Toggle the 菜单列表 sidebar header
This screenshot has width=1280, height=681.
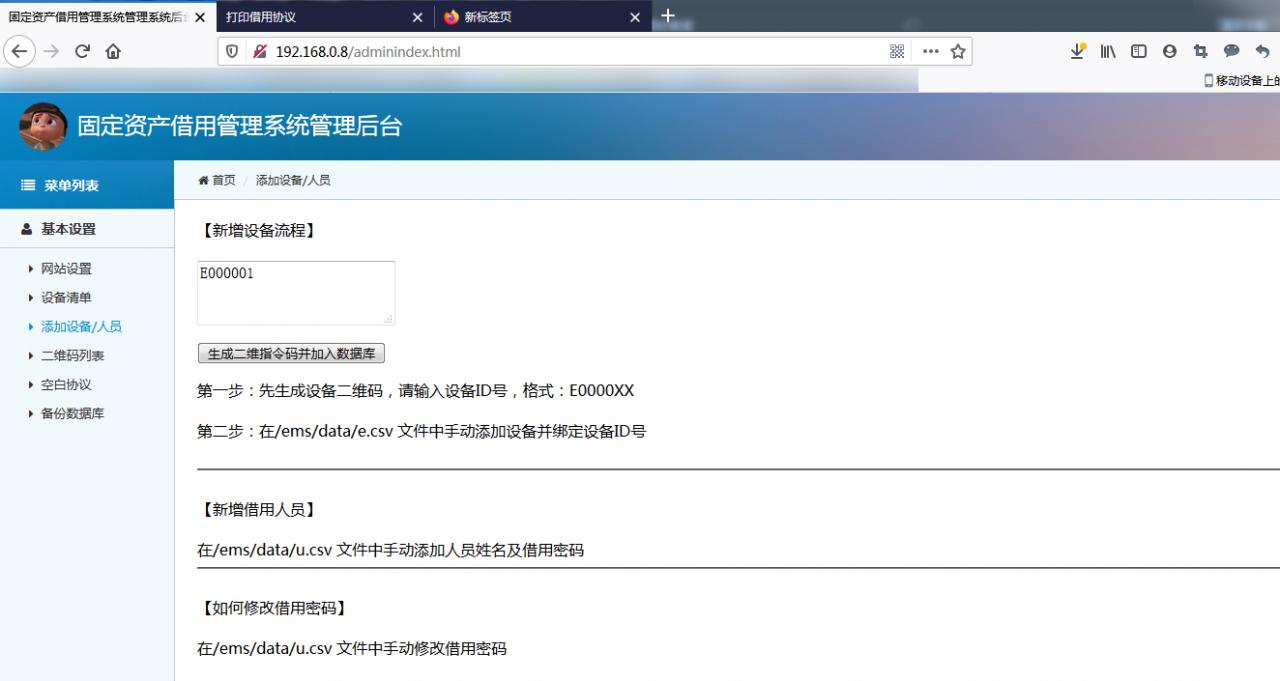point(70,185)
